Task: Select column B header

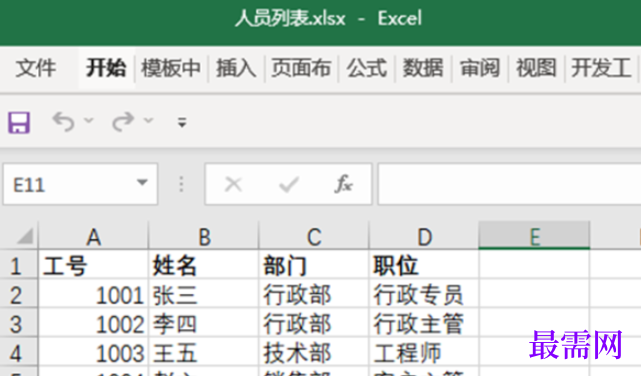Action: (x=204, y=236)
